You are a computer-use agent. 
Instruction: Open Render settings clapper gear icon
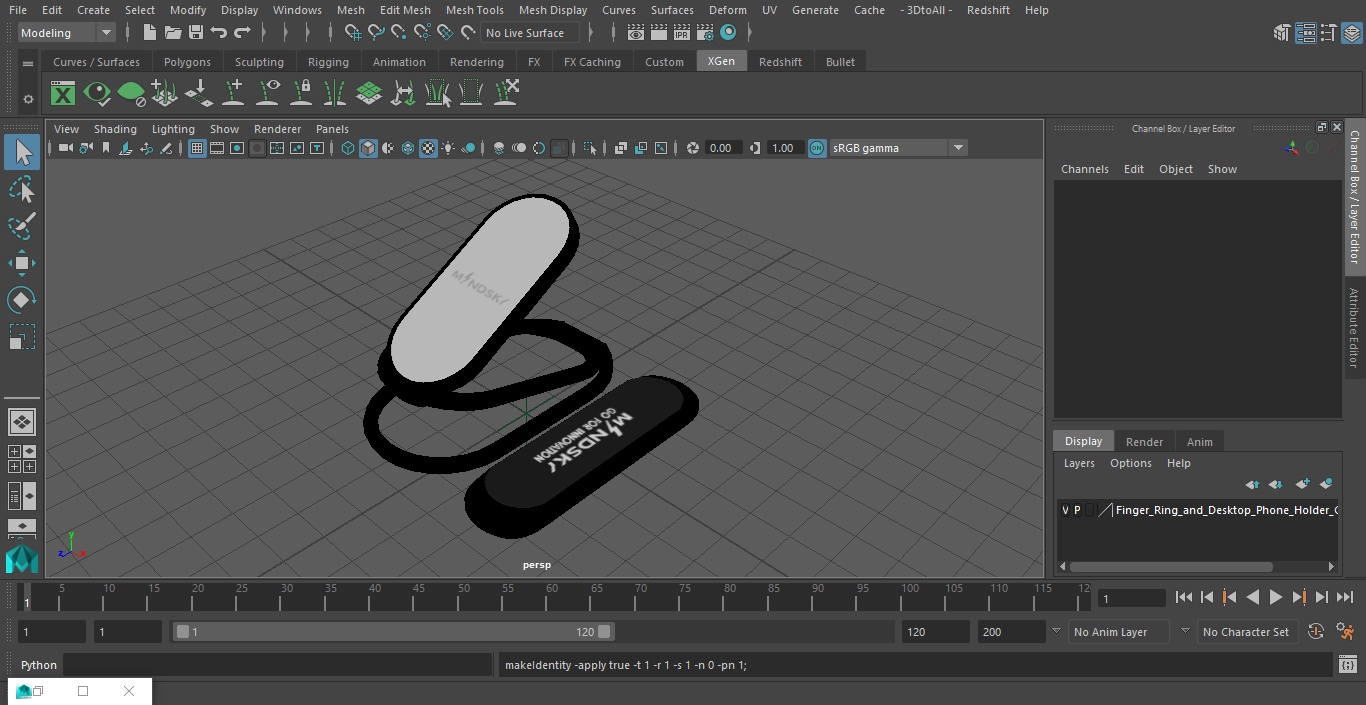pyautogui.click(x=704, y=33)
